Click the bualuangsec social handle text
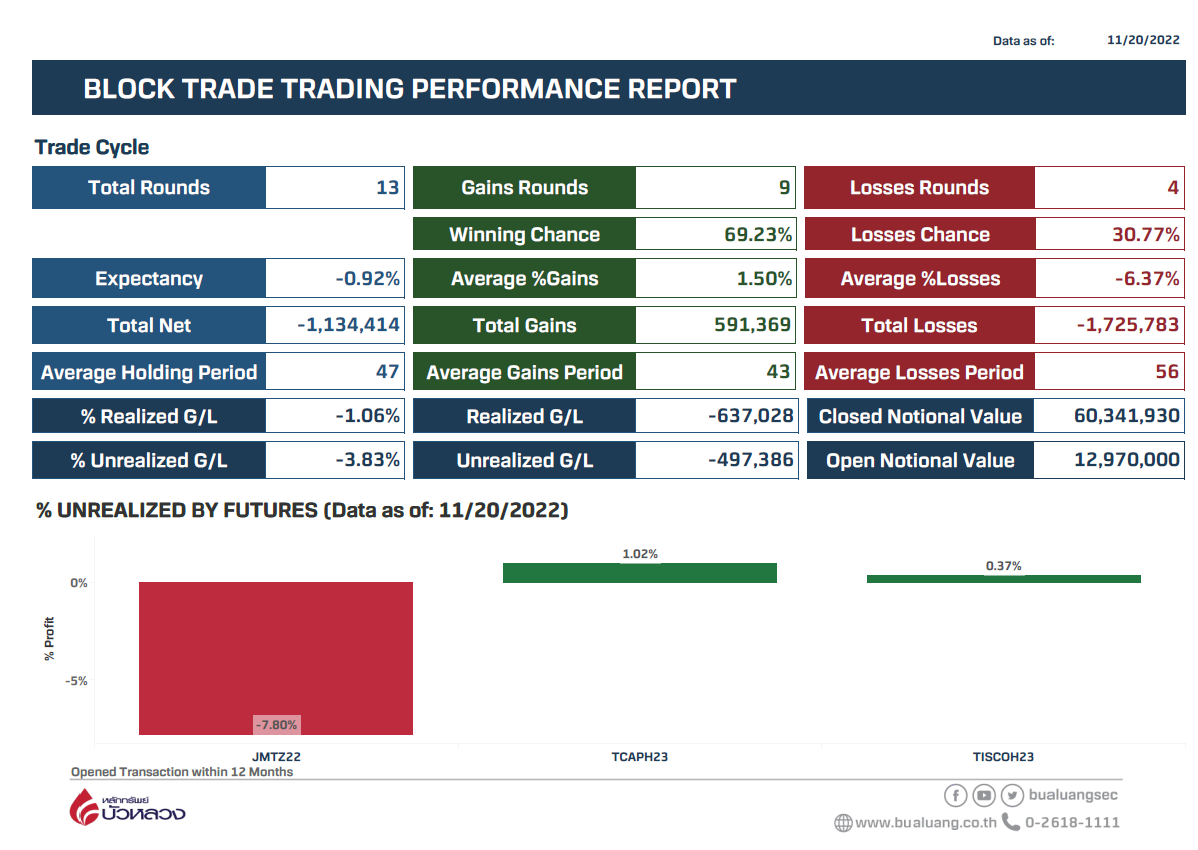The width and height of the screenshot is (1198, 850). (1073, 795)
